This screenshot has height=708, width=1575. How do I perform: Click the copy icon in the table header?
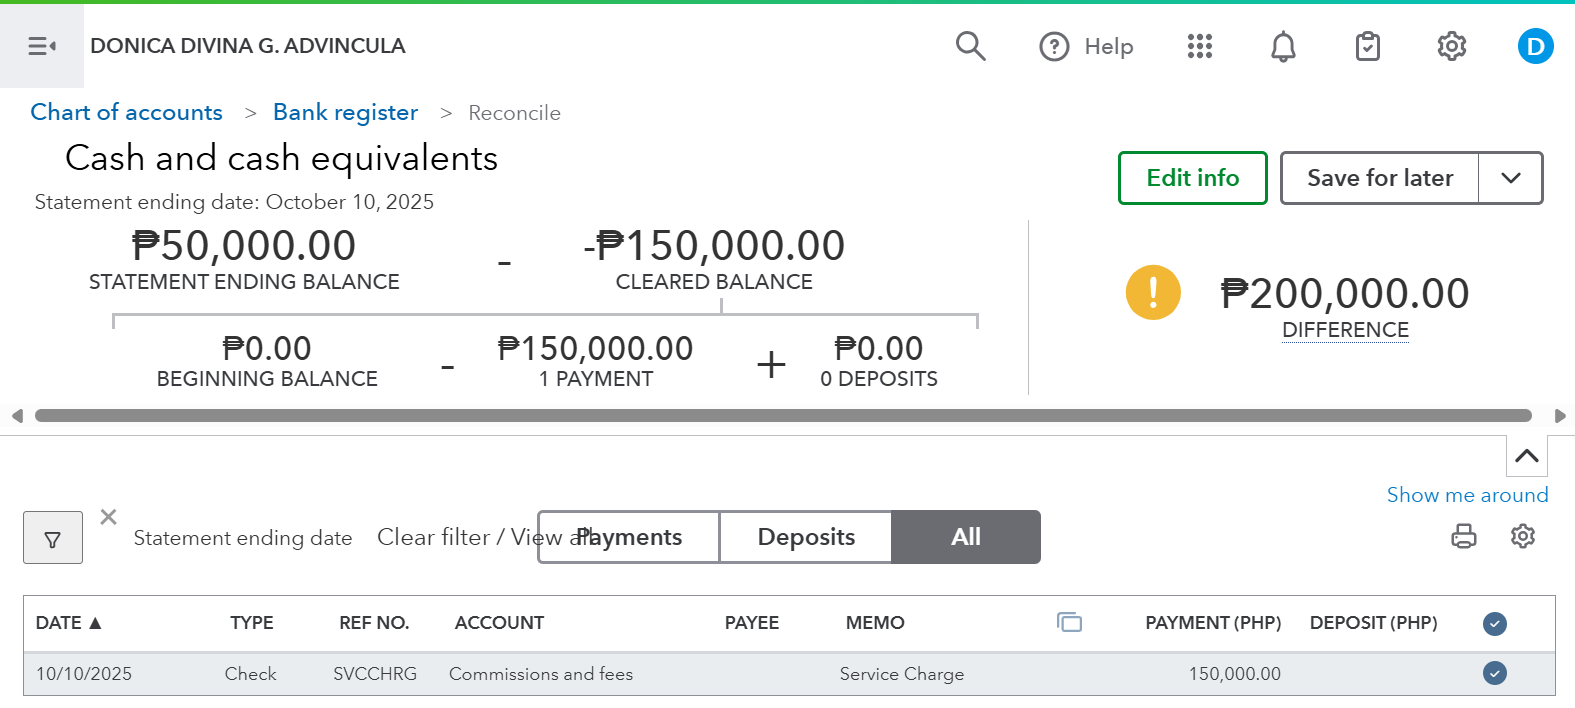[1069, 623]
